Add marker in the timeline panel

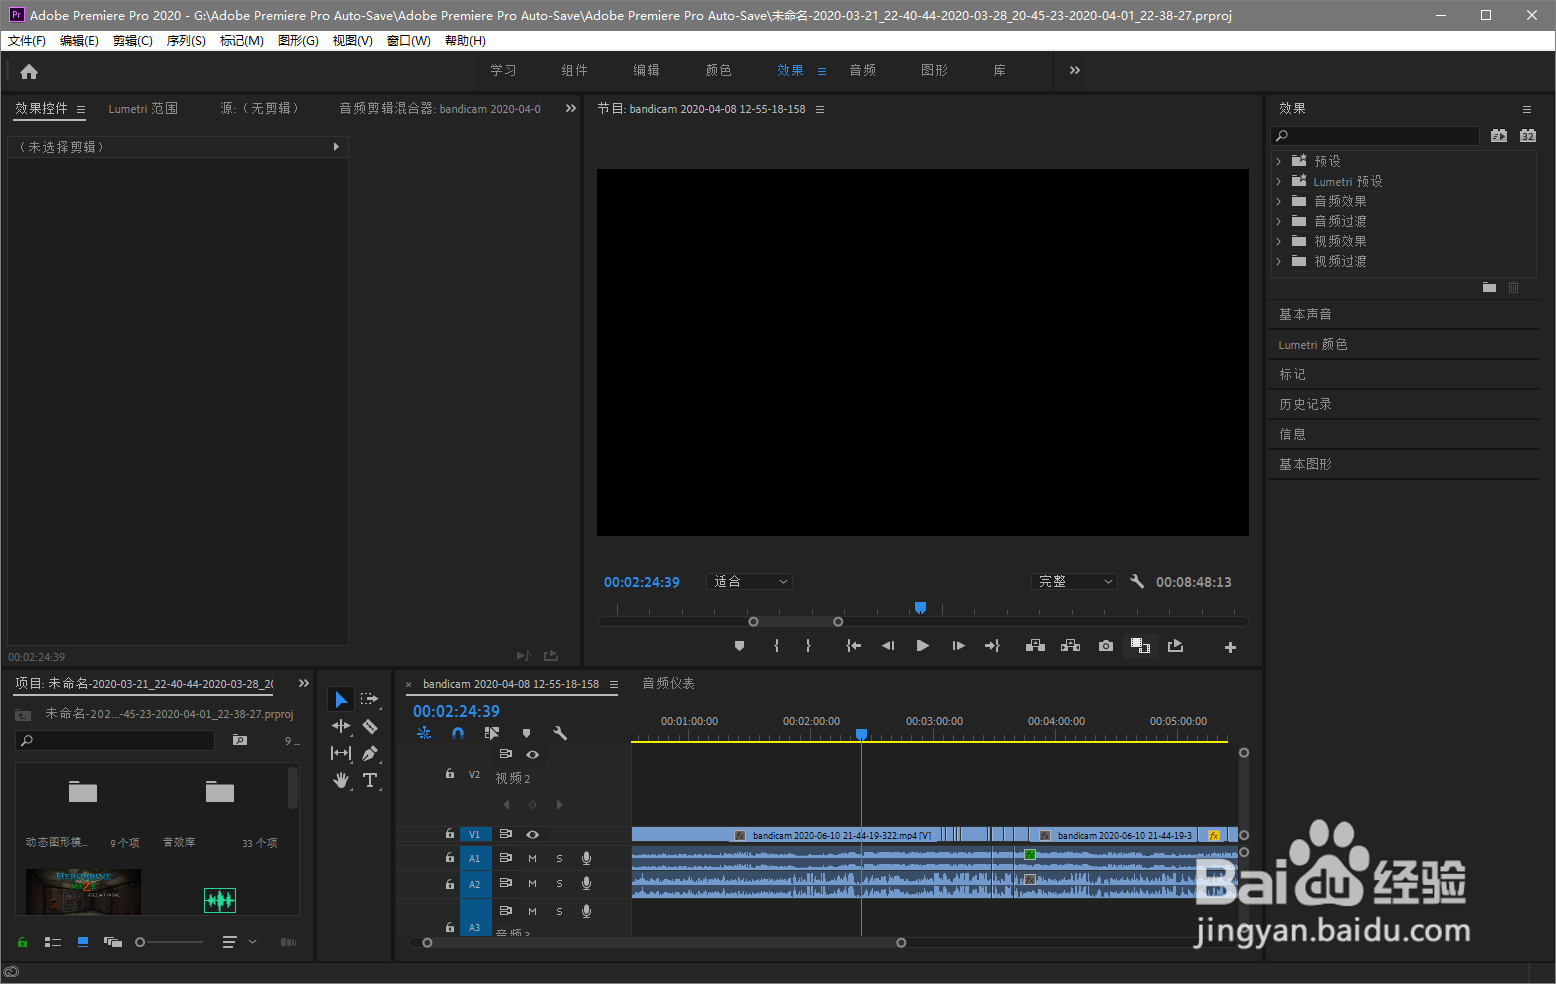point(526,733)
